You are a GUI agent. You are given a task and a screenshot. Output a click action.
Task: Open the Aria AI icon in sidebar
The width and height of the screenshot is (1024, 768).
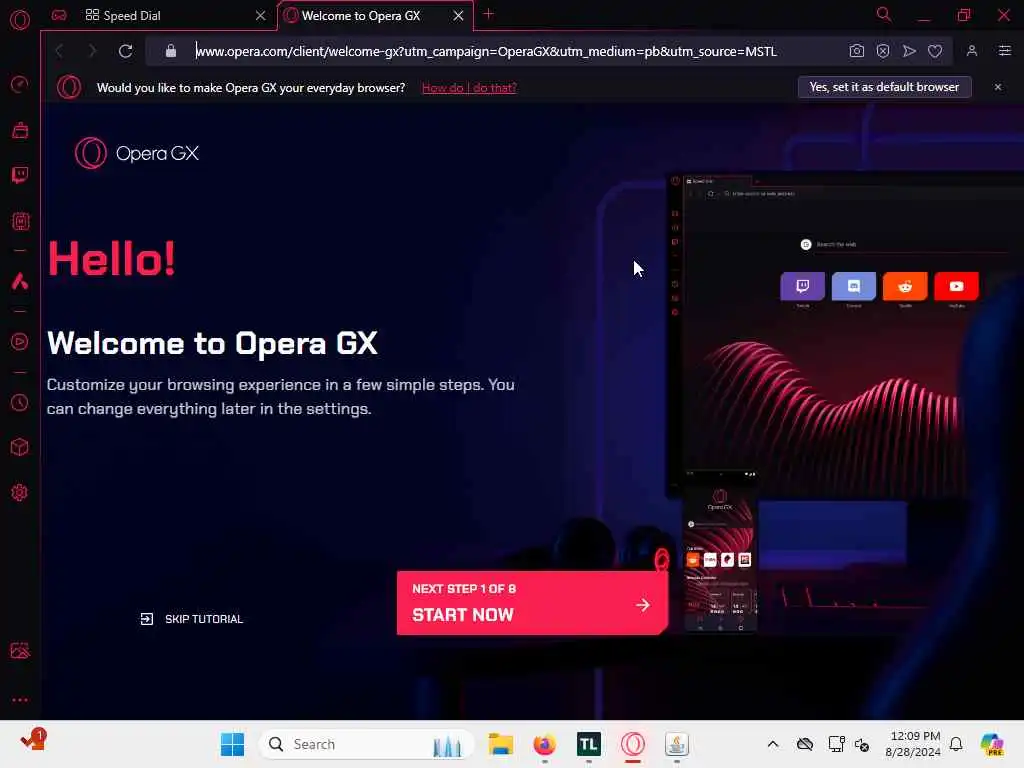[20, 281]
